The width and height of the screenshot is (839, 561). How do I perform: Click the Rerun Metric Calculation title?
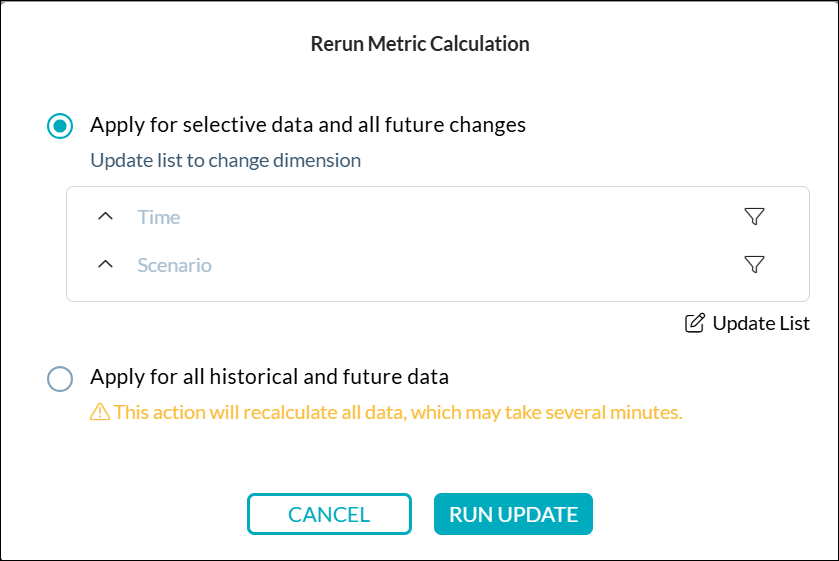[420, 44]
